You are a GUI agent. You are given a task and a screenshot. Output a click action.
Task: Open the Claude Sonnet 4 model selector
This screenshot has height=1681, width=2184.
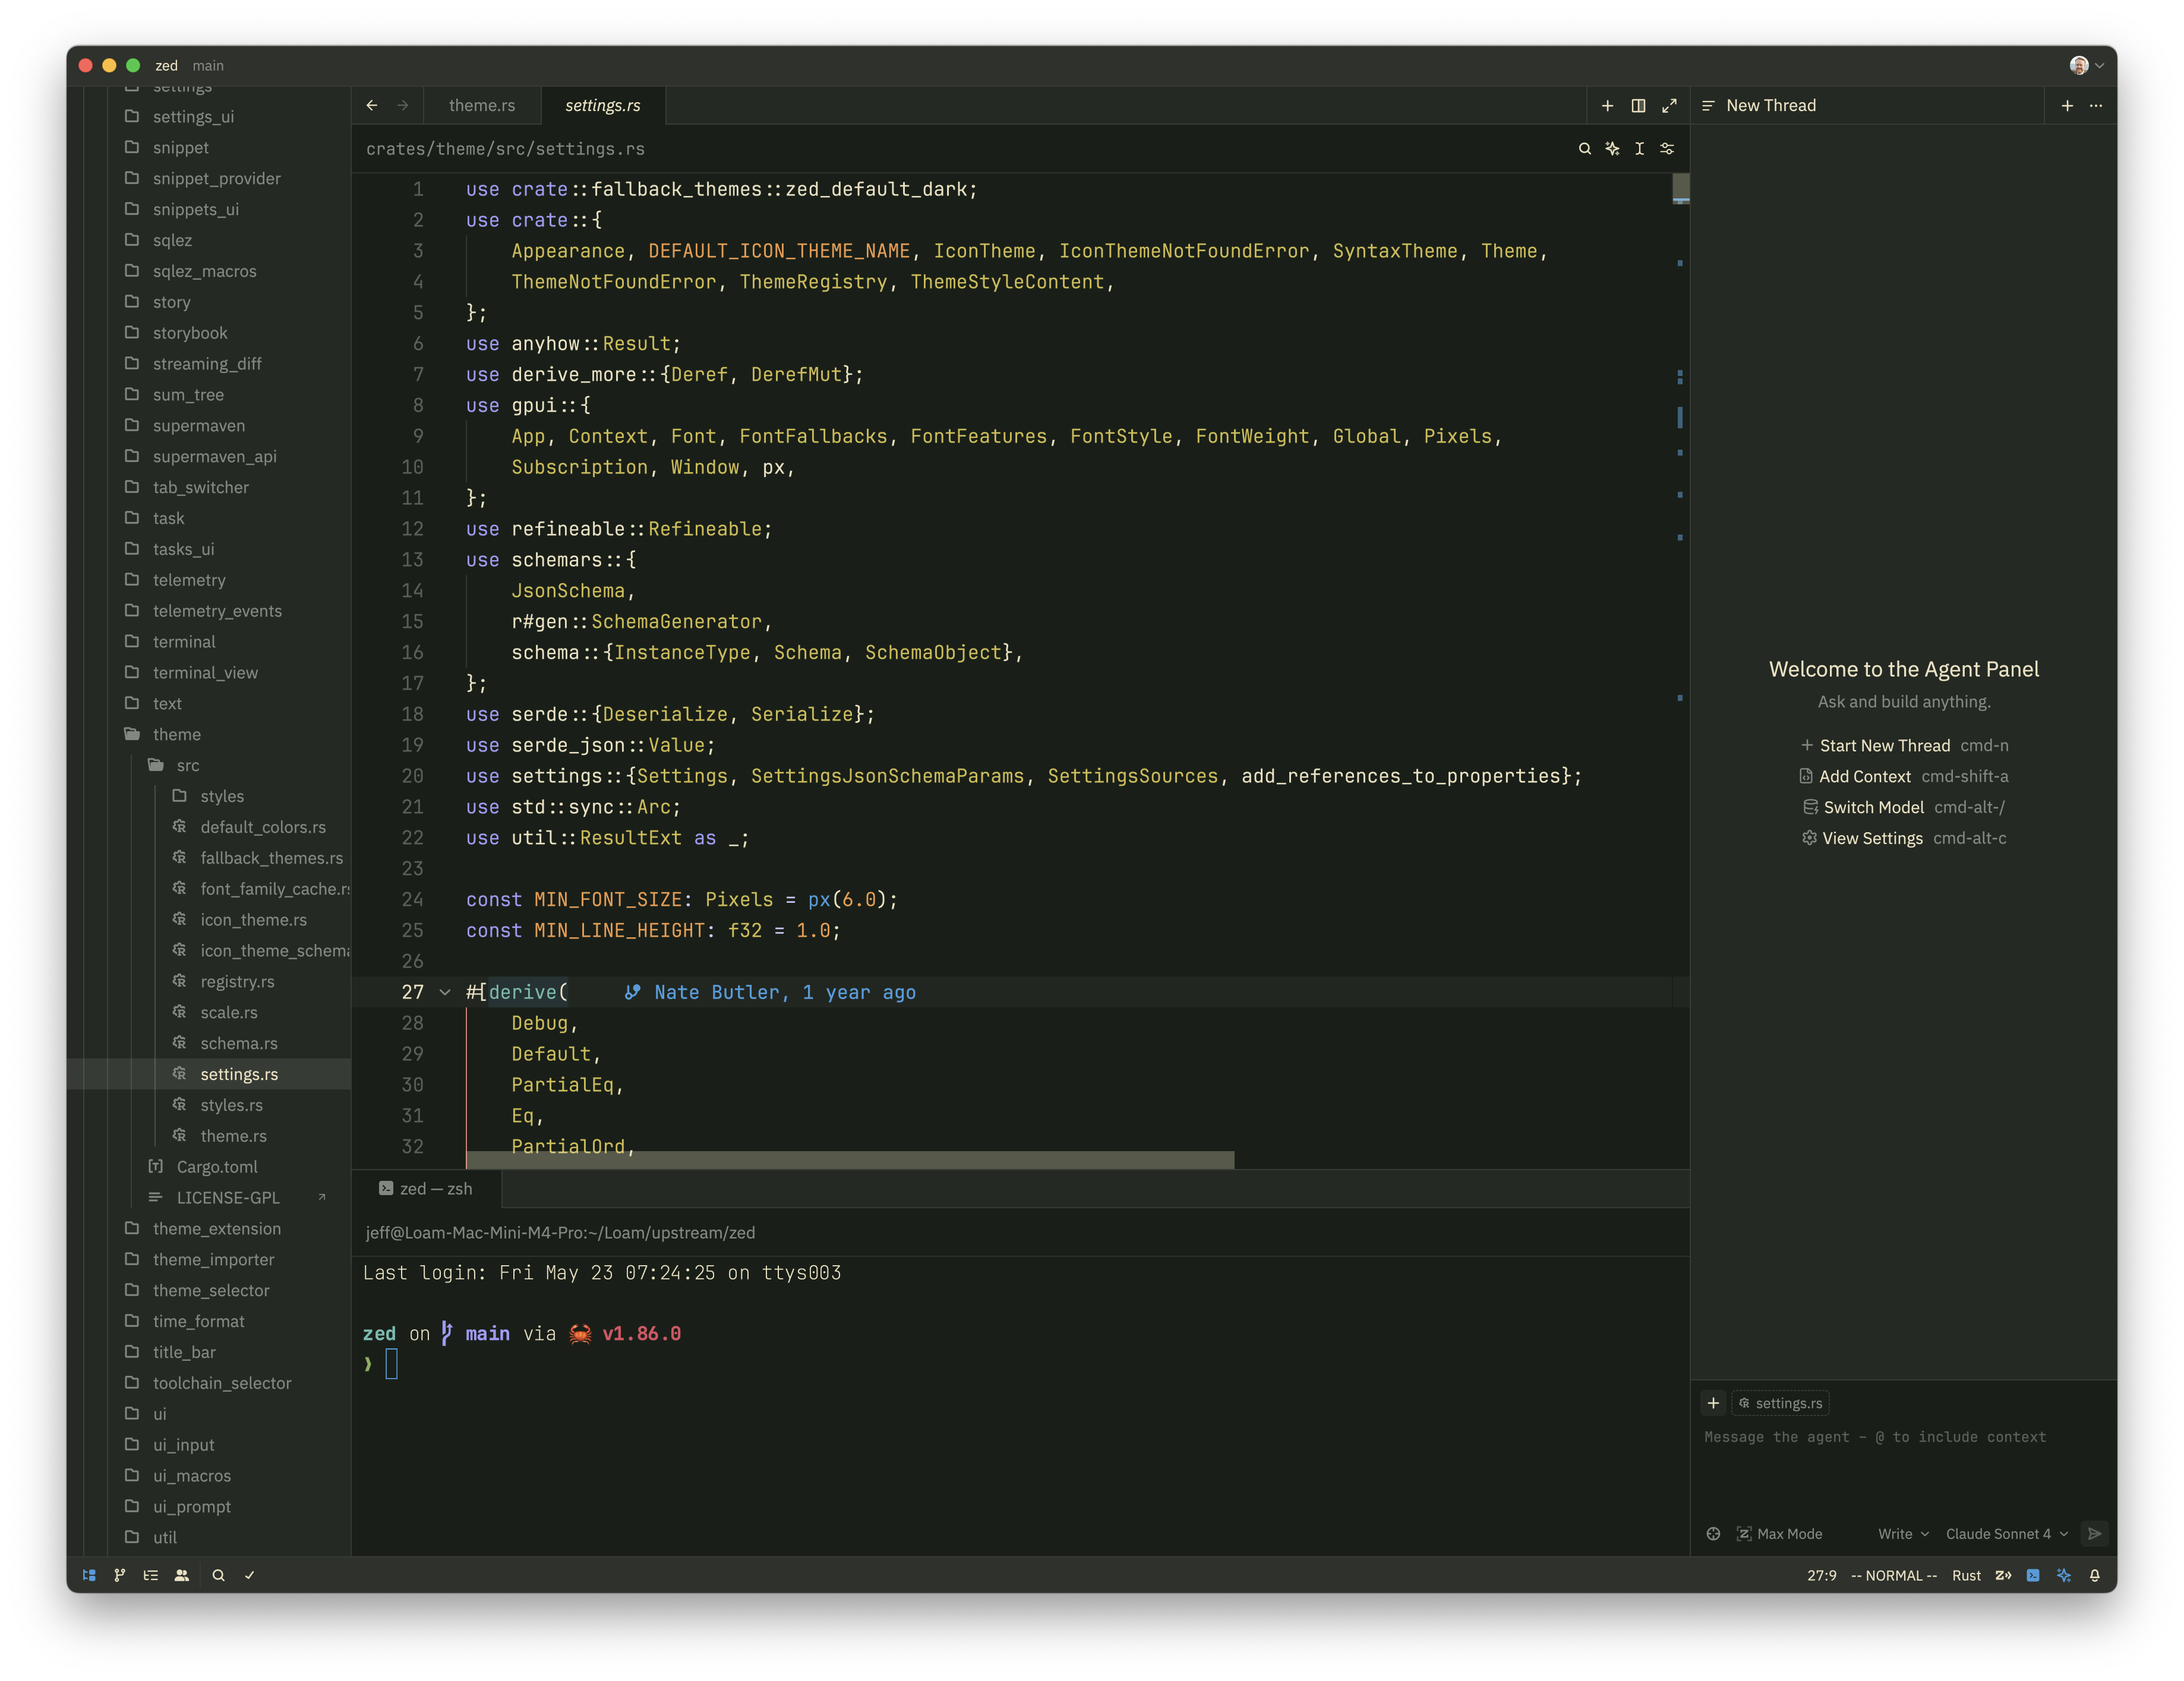pos(2006,1534)
